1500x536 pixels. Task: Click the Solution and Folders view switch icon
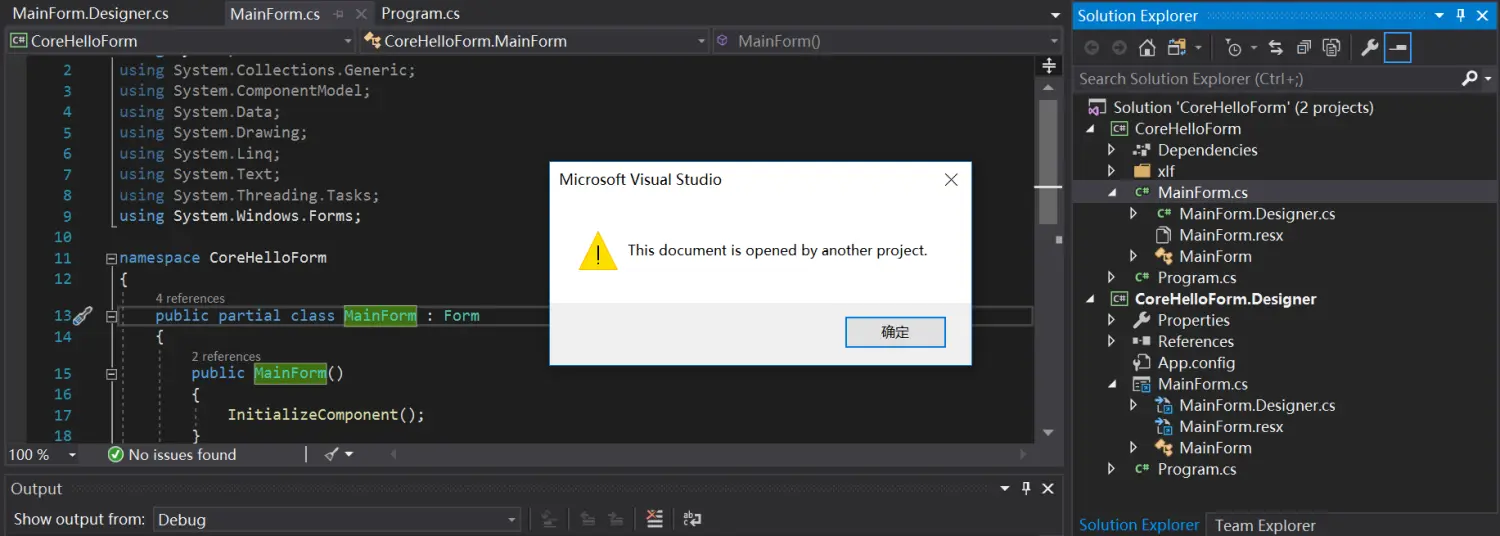coord(1177,47)
